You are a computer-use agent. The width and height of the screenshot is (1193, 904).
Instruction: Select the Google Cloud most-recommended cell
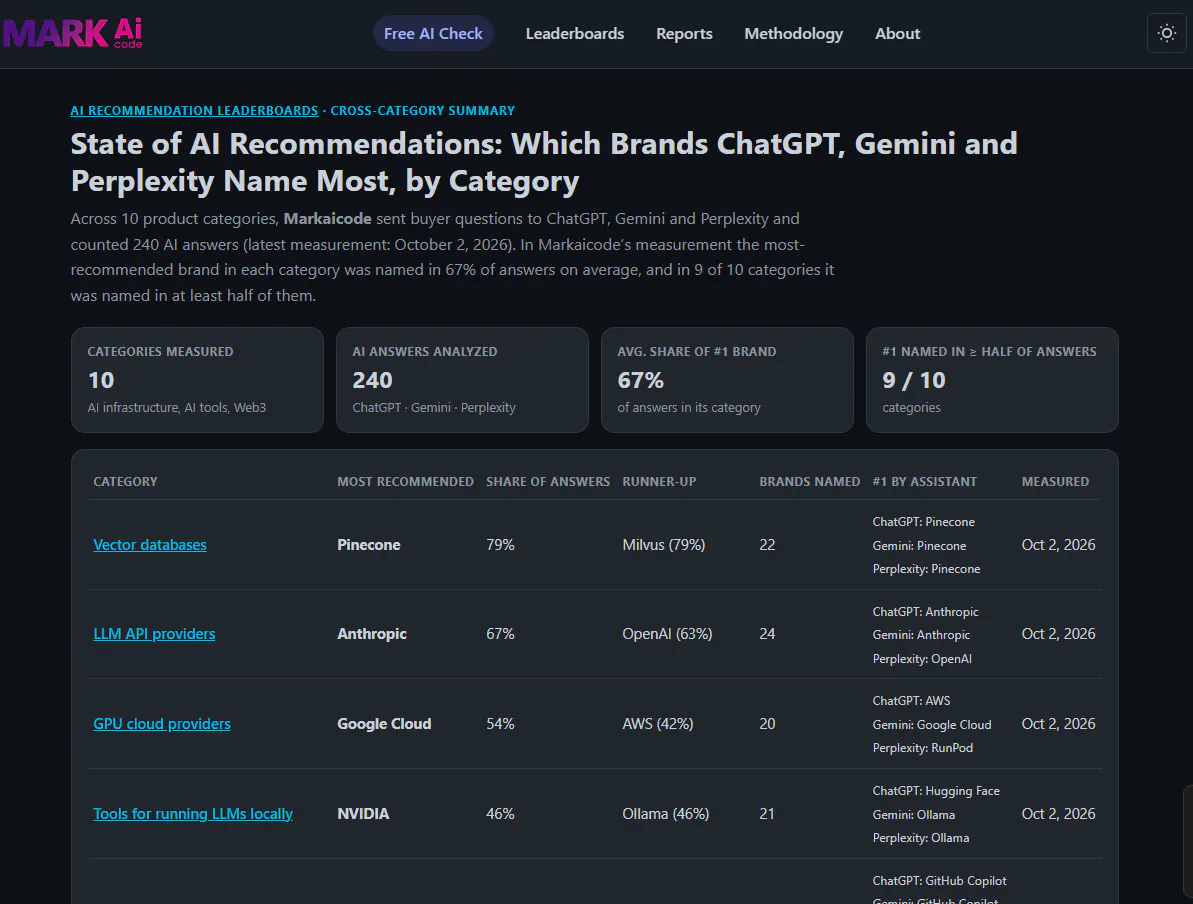click(x=384, y=724)
